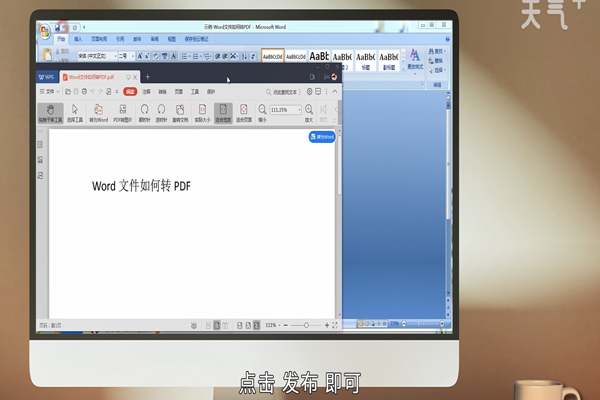Click the plus zoom button in WPS status bar

coord(327,325)
